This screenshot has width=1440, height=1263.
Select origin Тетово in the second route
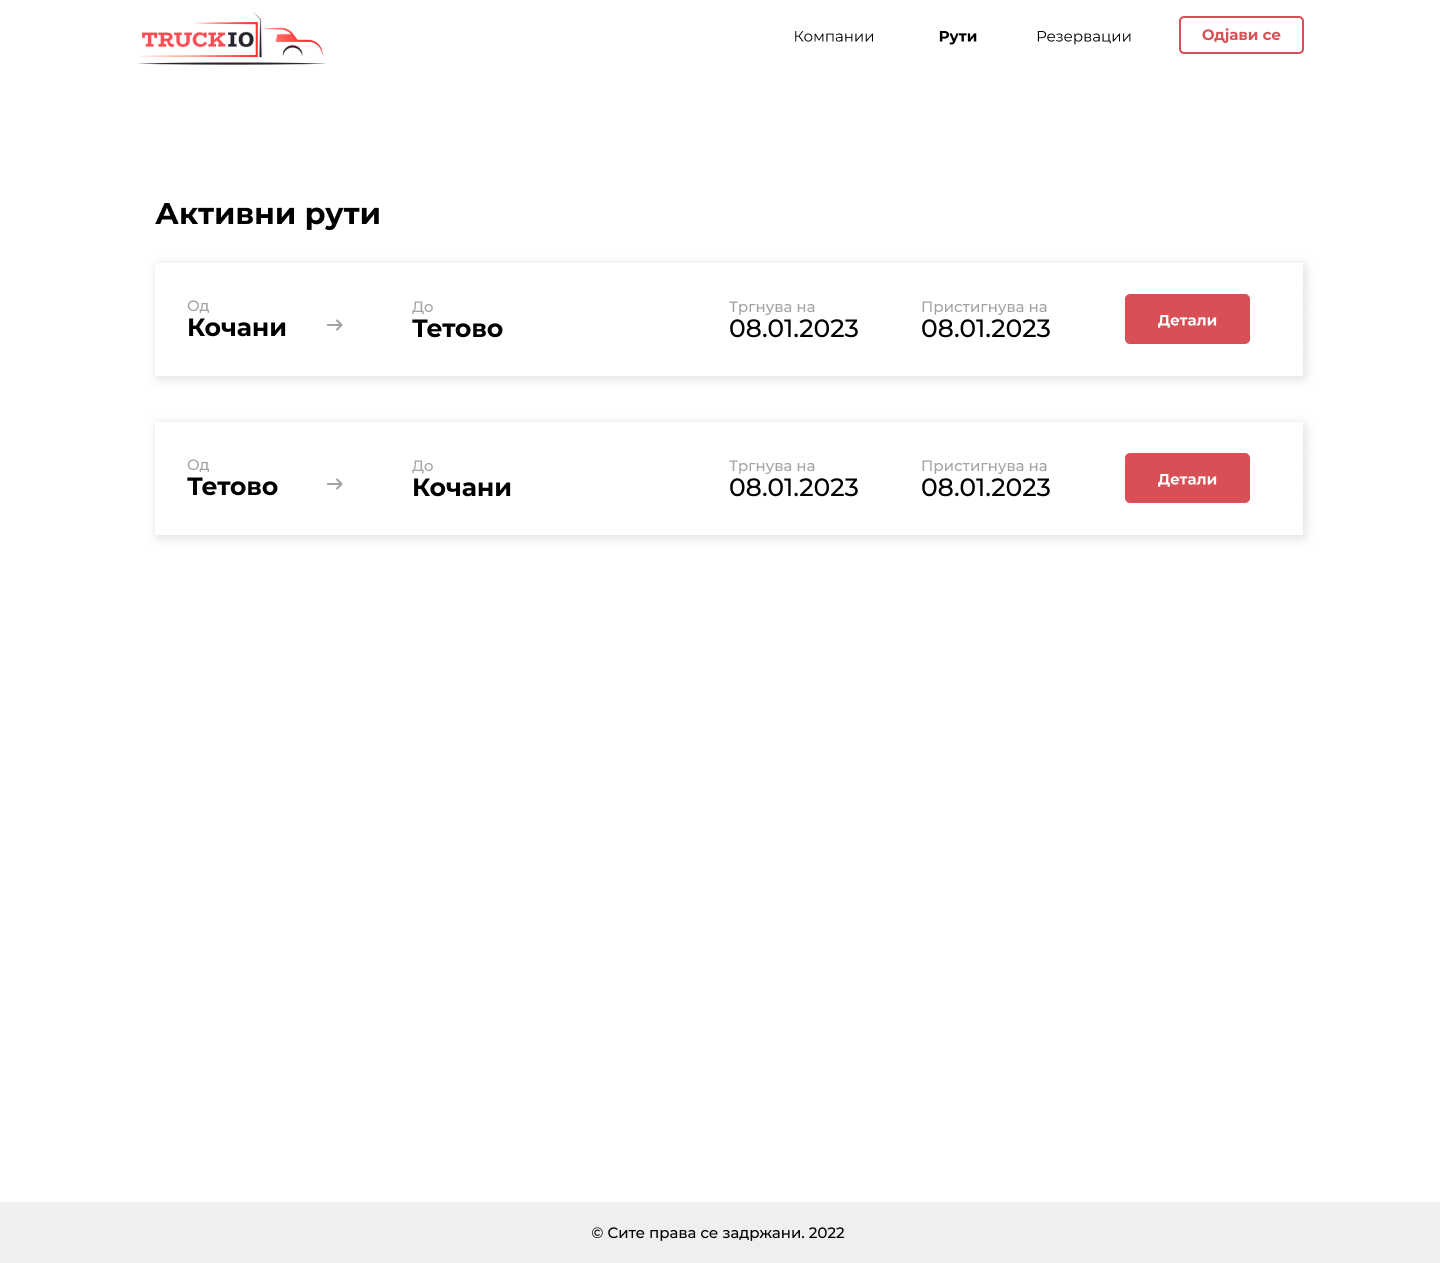click(x=232, y=487)
